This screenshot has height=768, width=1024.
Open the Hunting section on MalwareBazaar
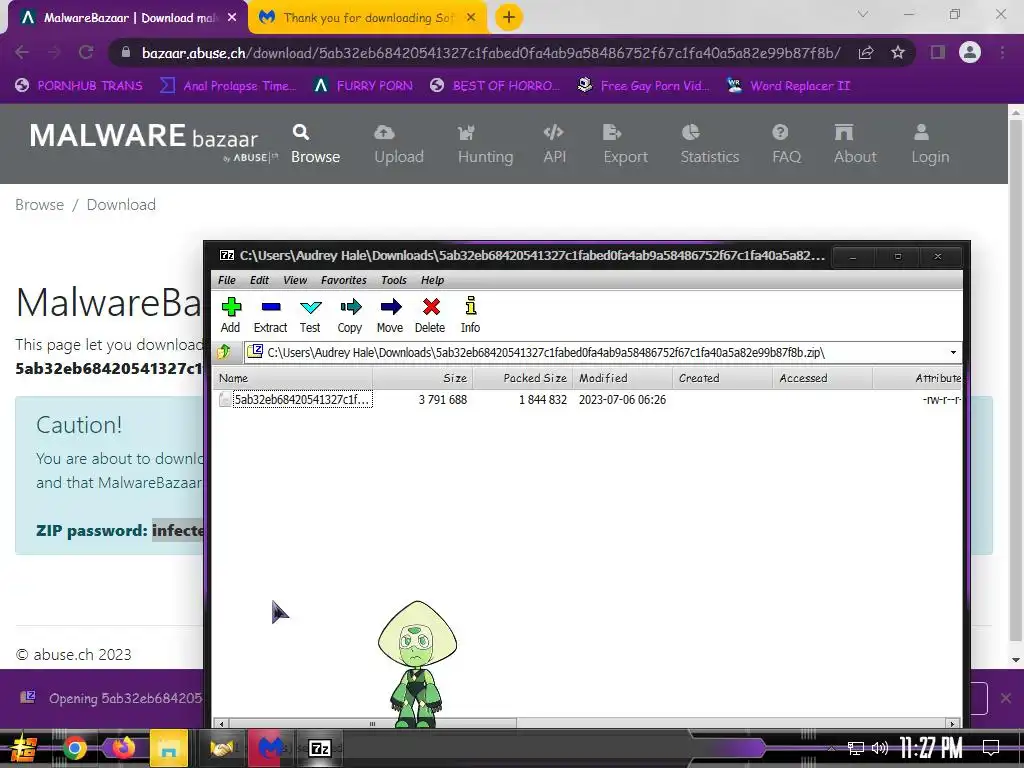485,144
